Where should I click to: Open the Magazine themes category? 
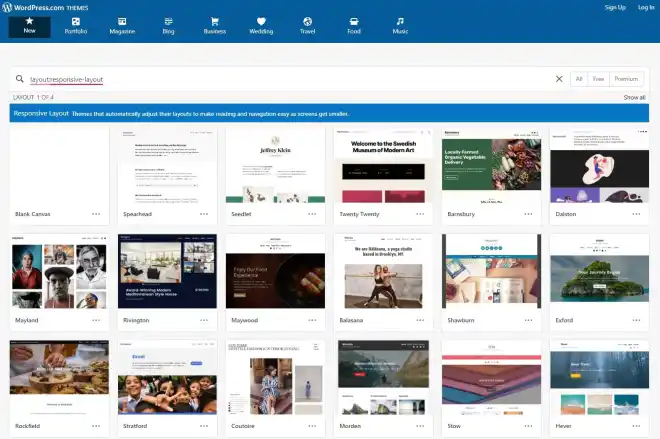(122, 25)
